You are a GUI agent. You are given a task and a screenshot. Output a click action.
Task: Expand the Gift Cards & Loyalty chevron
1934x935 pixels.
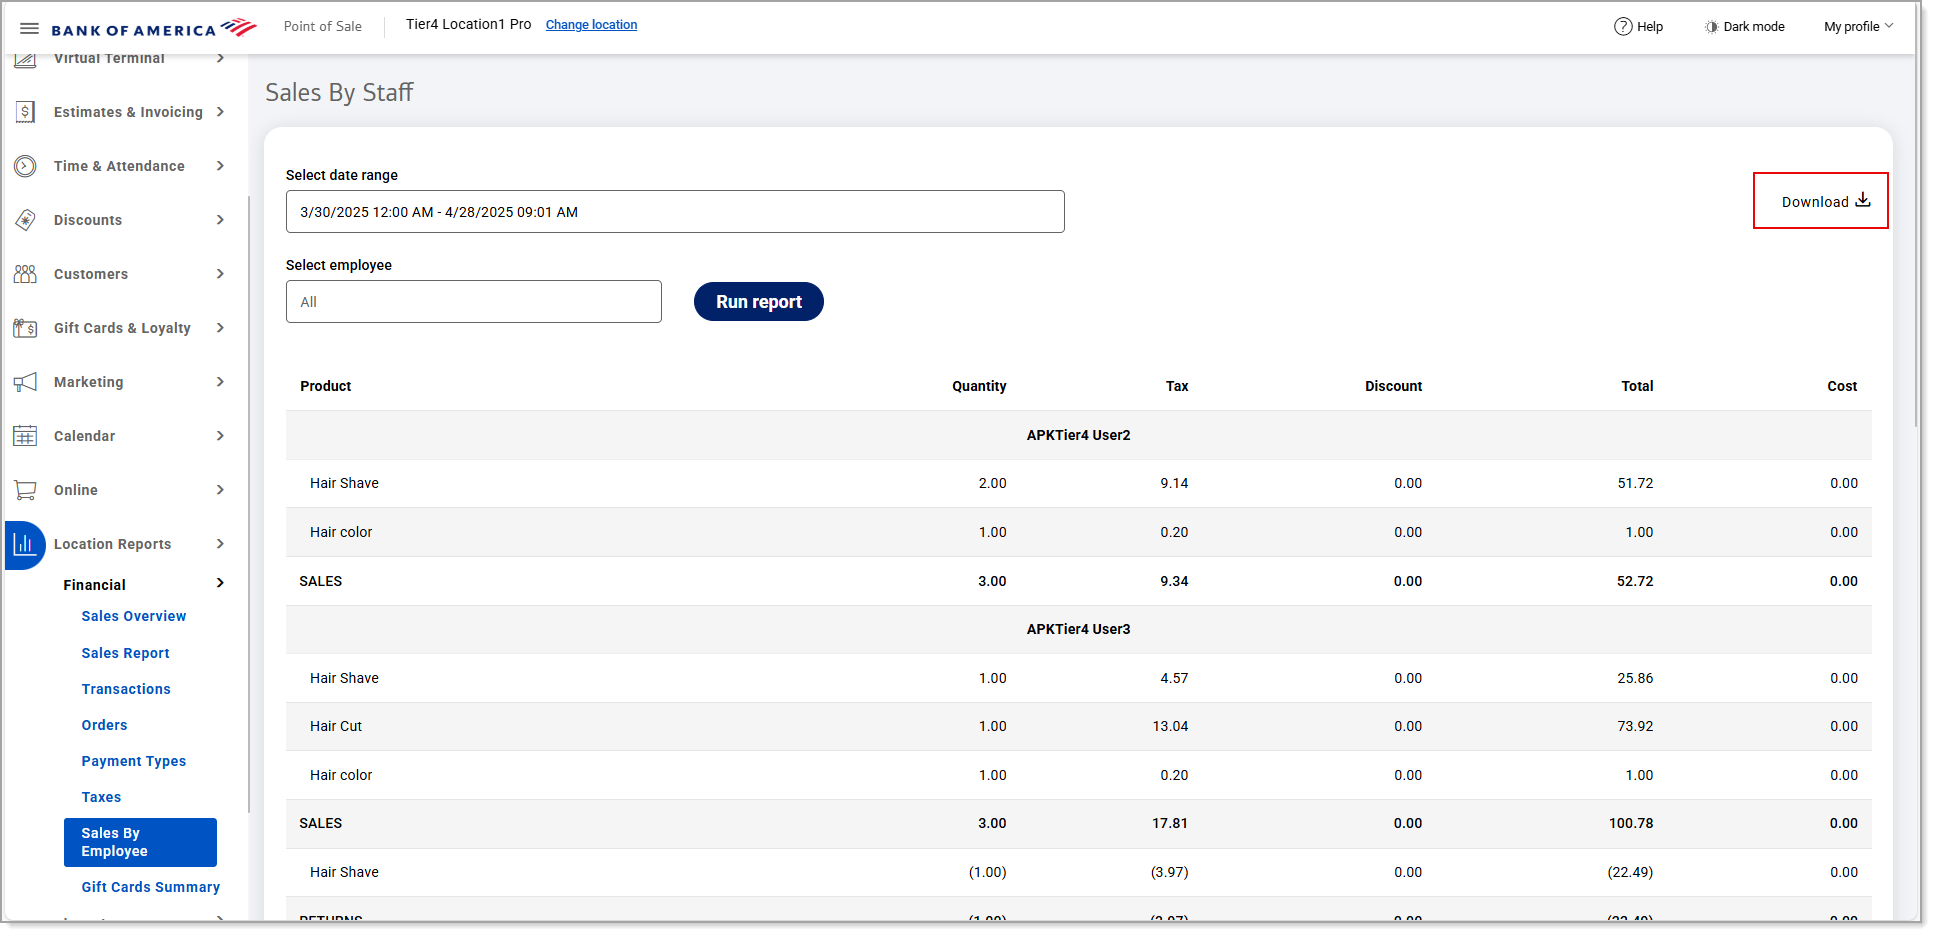click(220, 328)
